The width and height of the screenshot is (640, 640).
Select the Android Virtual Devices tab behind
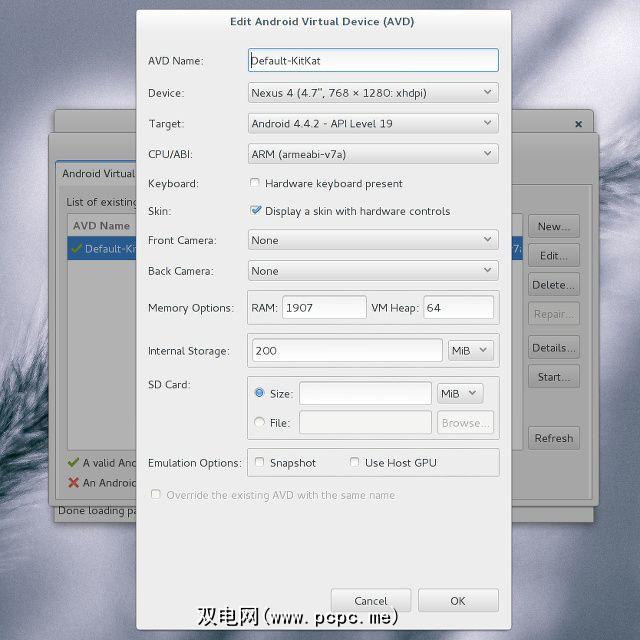pyautogui.click(x=97, y=173)
